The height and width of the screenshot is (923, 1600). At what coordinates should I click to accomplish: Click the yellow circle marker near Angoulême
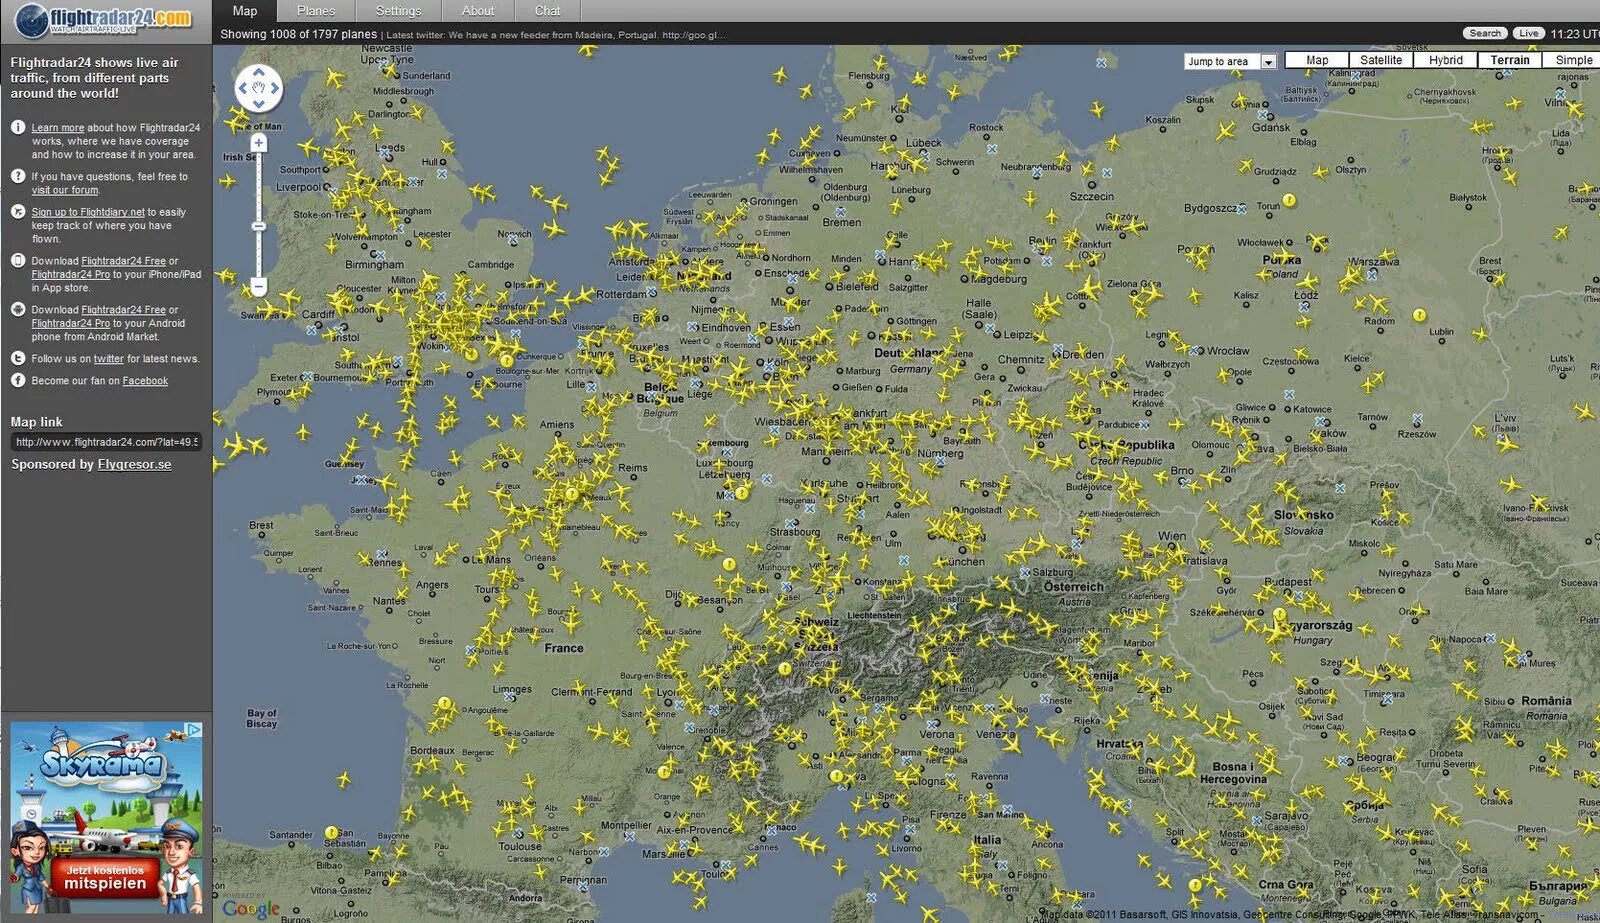445,703
